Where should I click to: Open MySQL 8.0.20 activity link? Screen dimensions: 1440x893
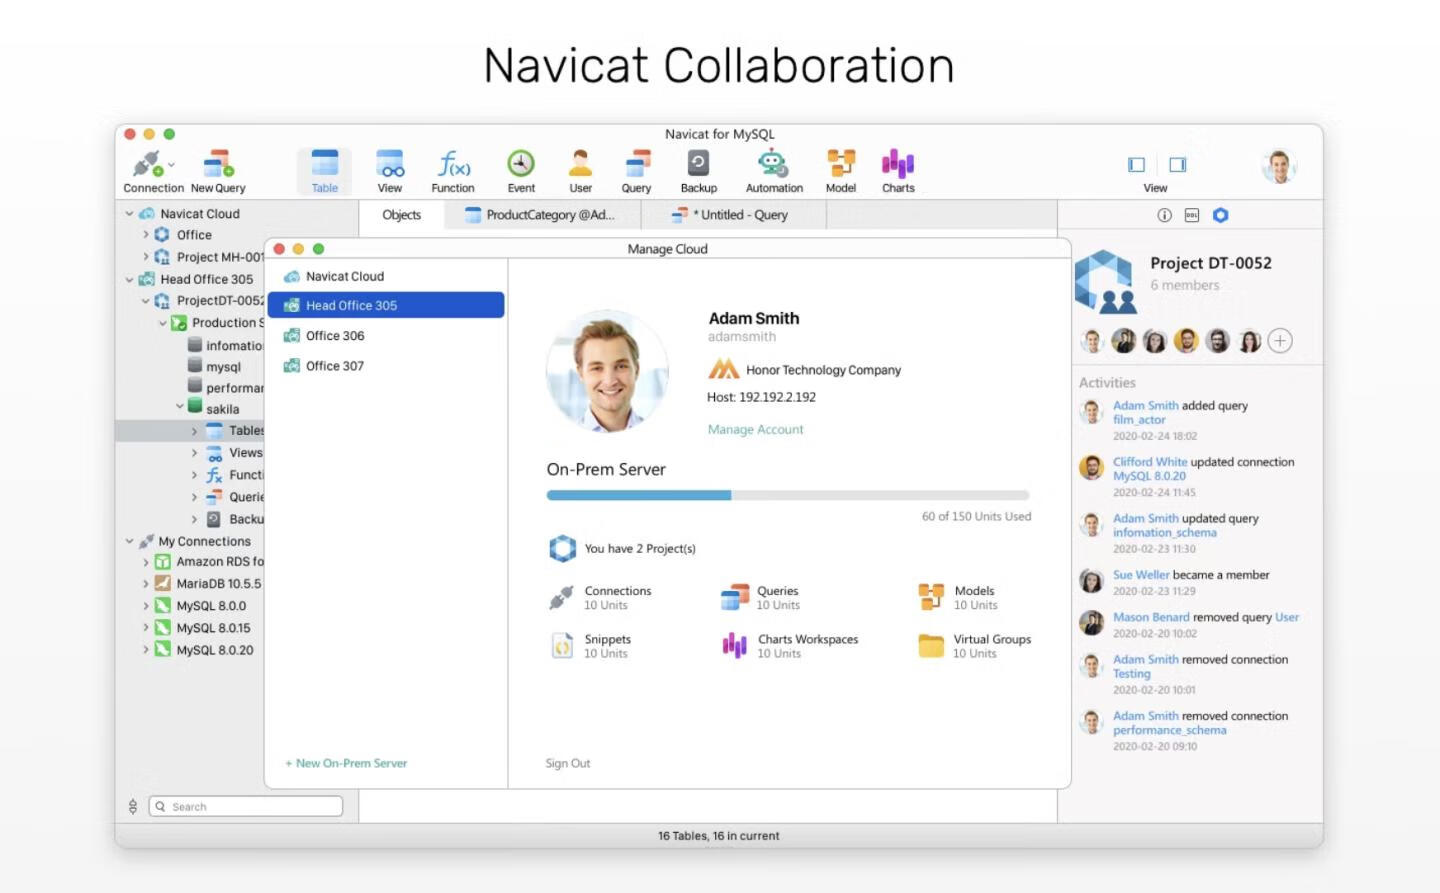click(x=1149, y=476)
